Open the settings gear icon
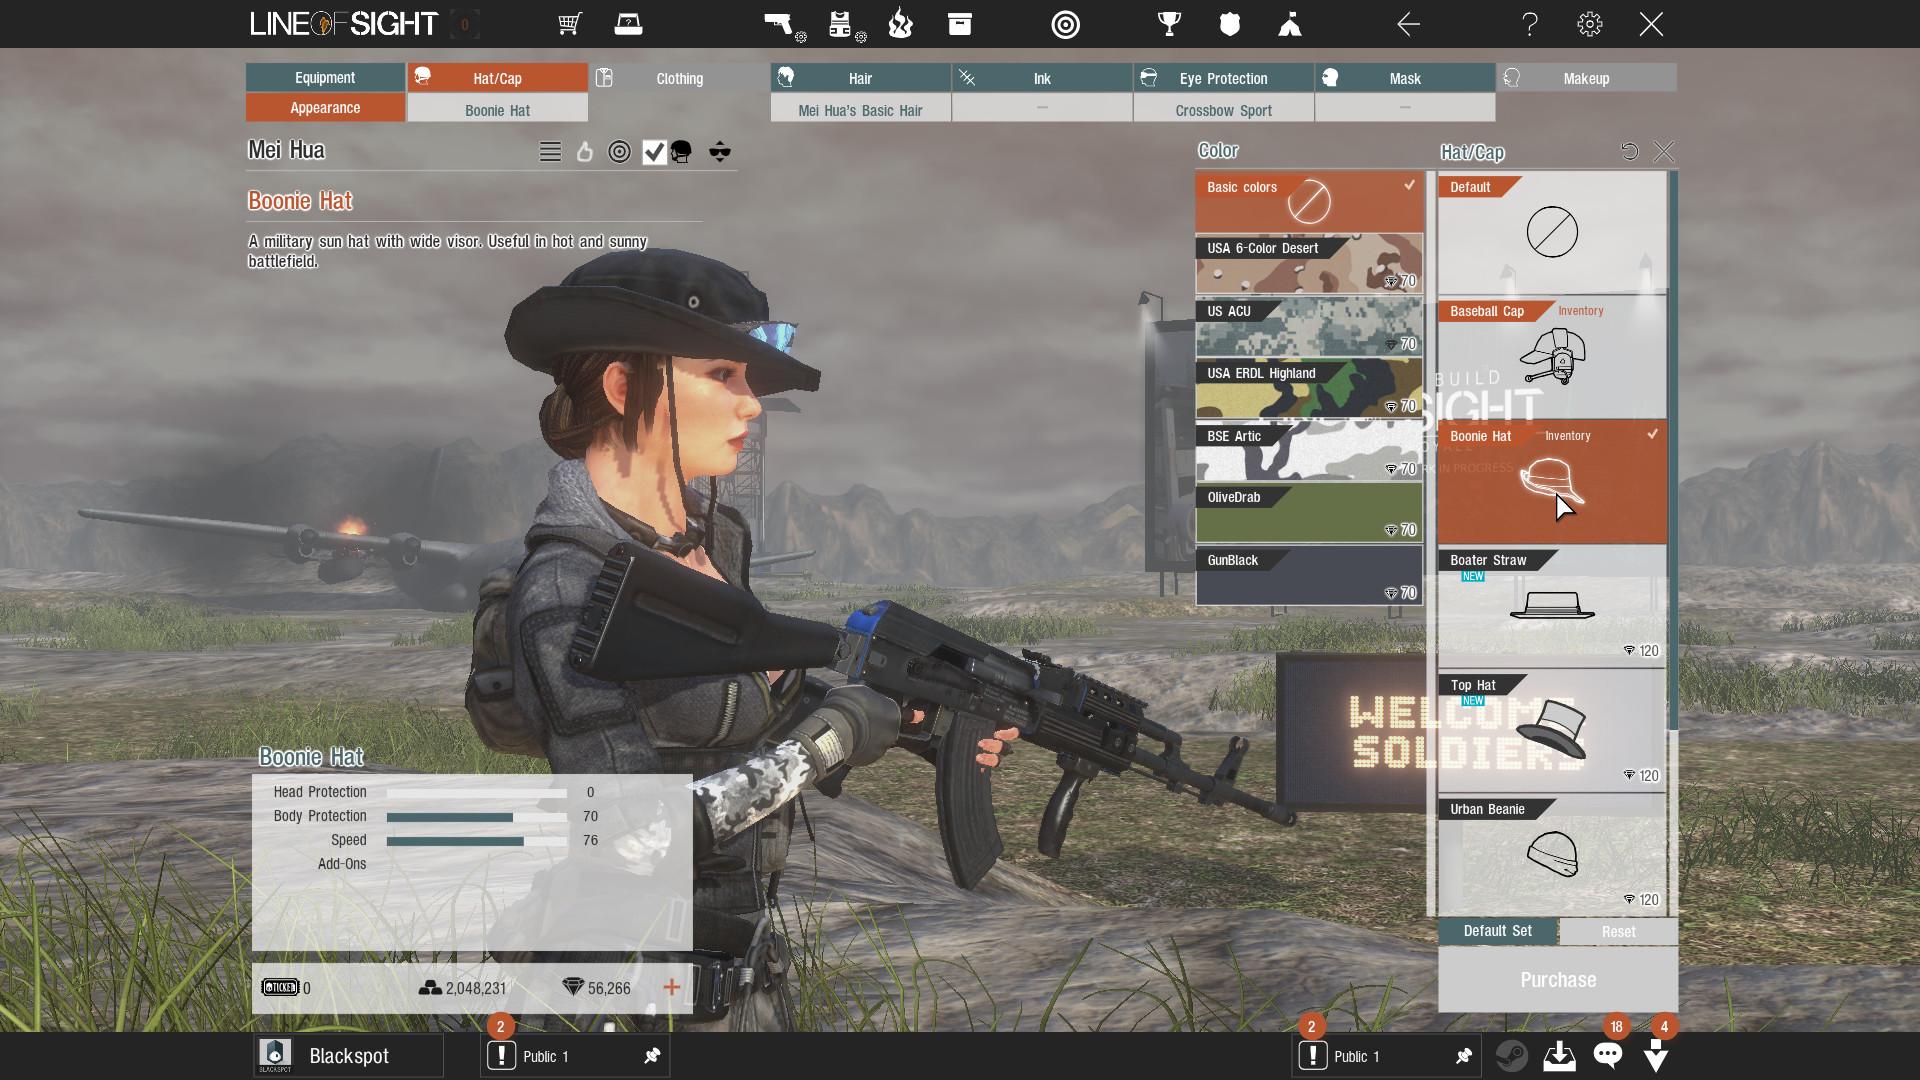 pos(1589,24)
